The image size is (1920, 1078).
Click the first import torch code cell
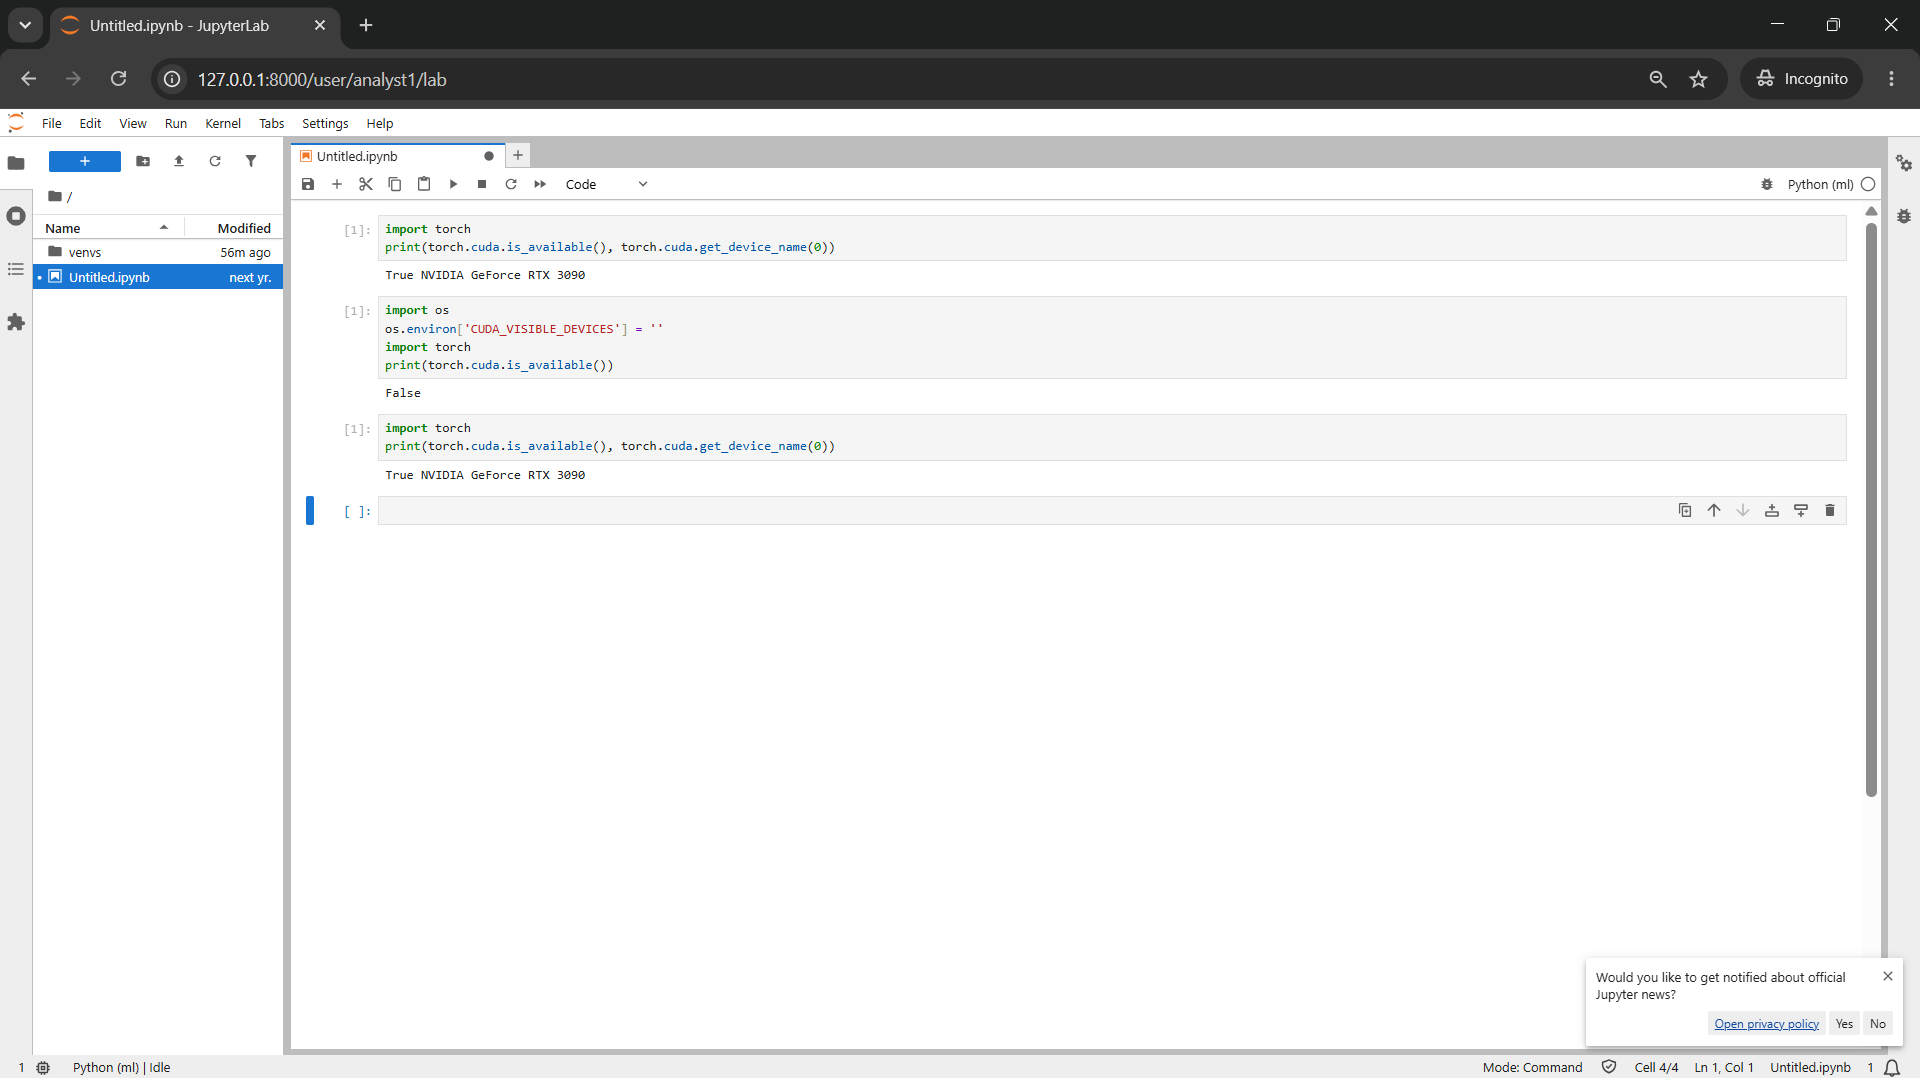click(x=1112, y=238)
